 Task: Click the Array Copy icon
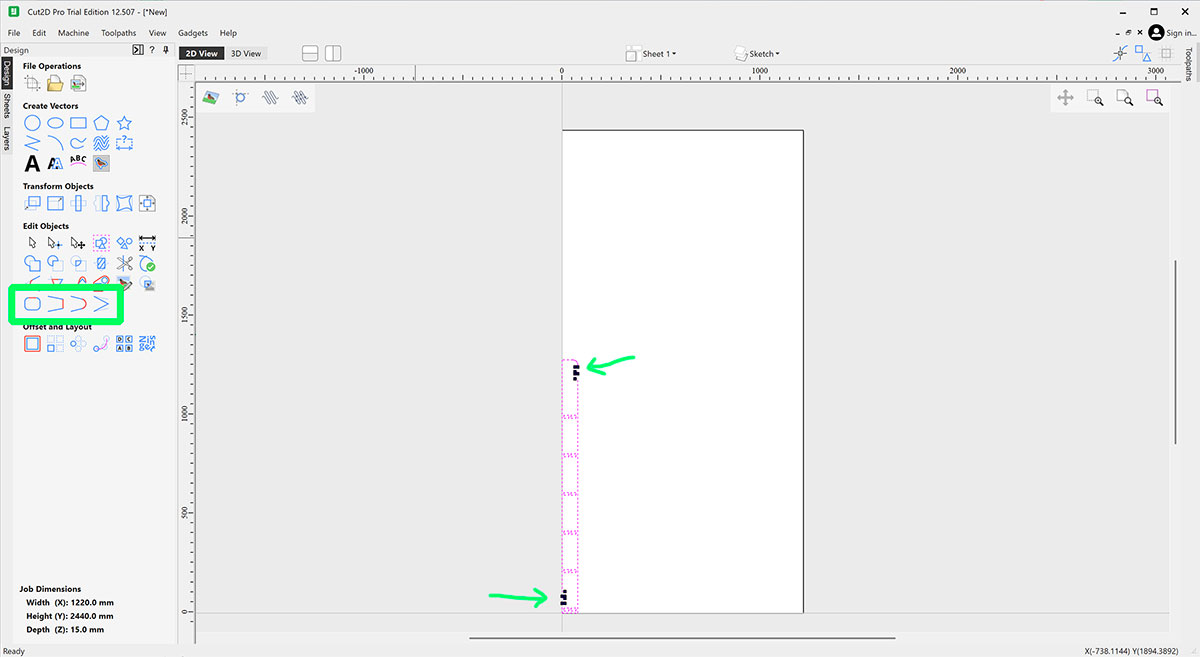coord(55,343)
